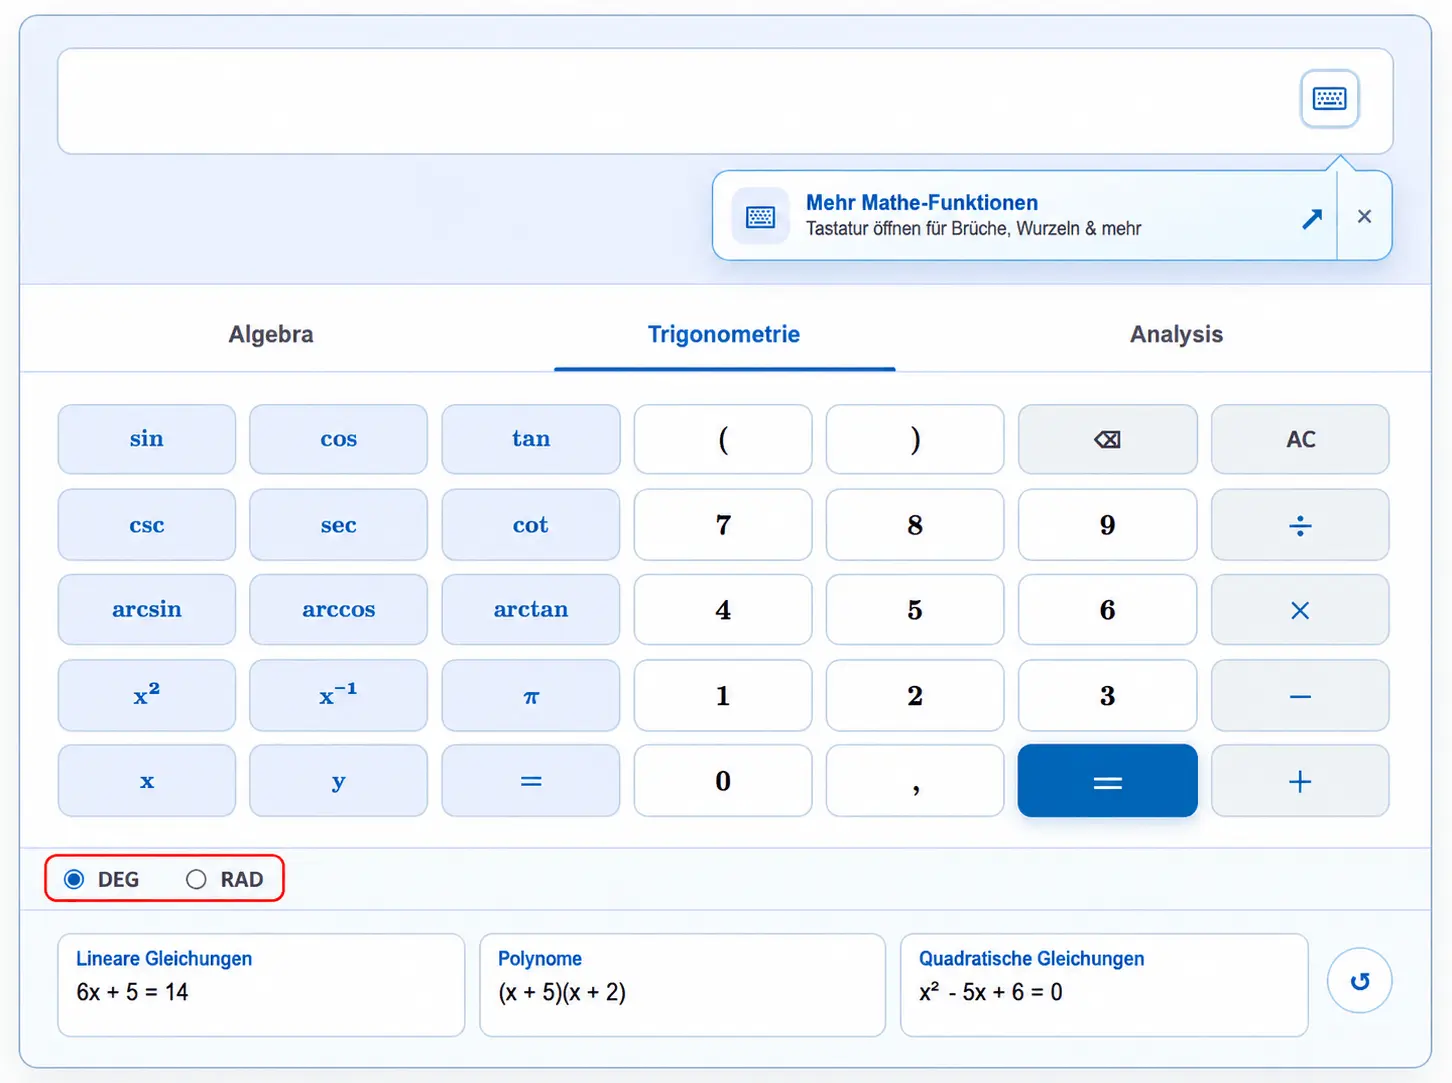Open the math keyboard icon in input field
1452x1083 pixels.
(x=1329, y=99)
